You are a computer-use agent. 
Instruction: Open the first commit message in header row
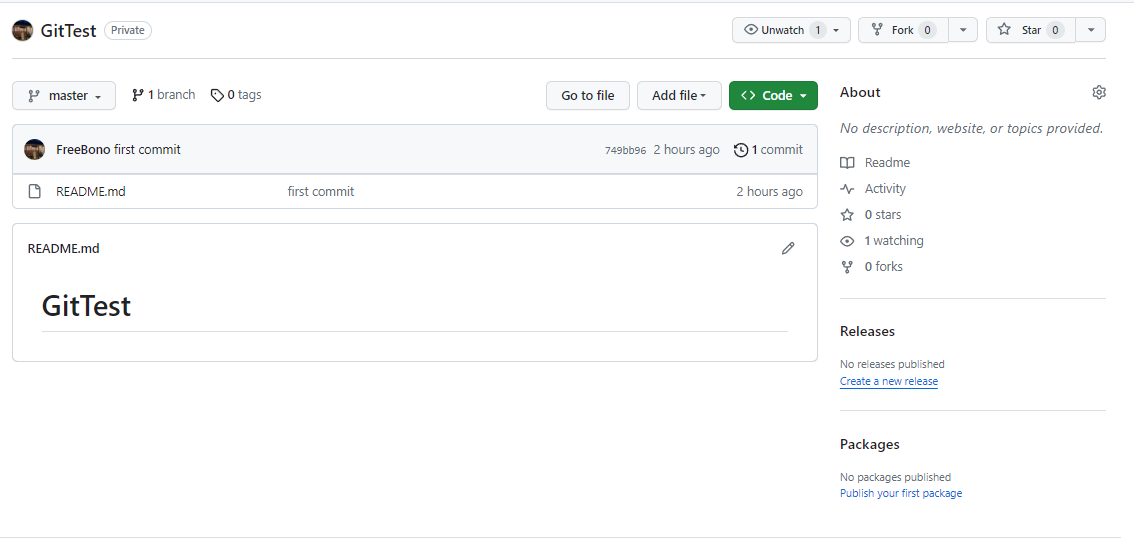pos(148,150)
